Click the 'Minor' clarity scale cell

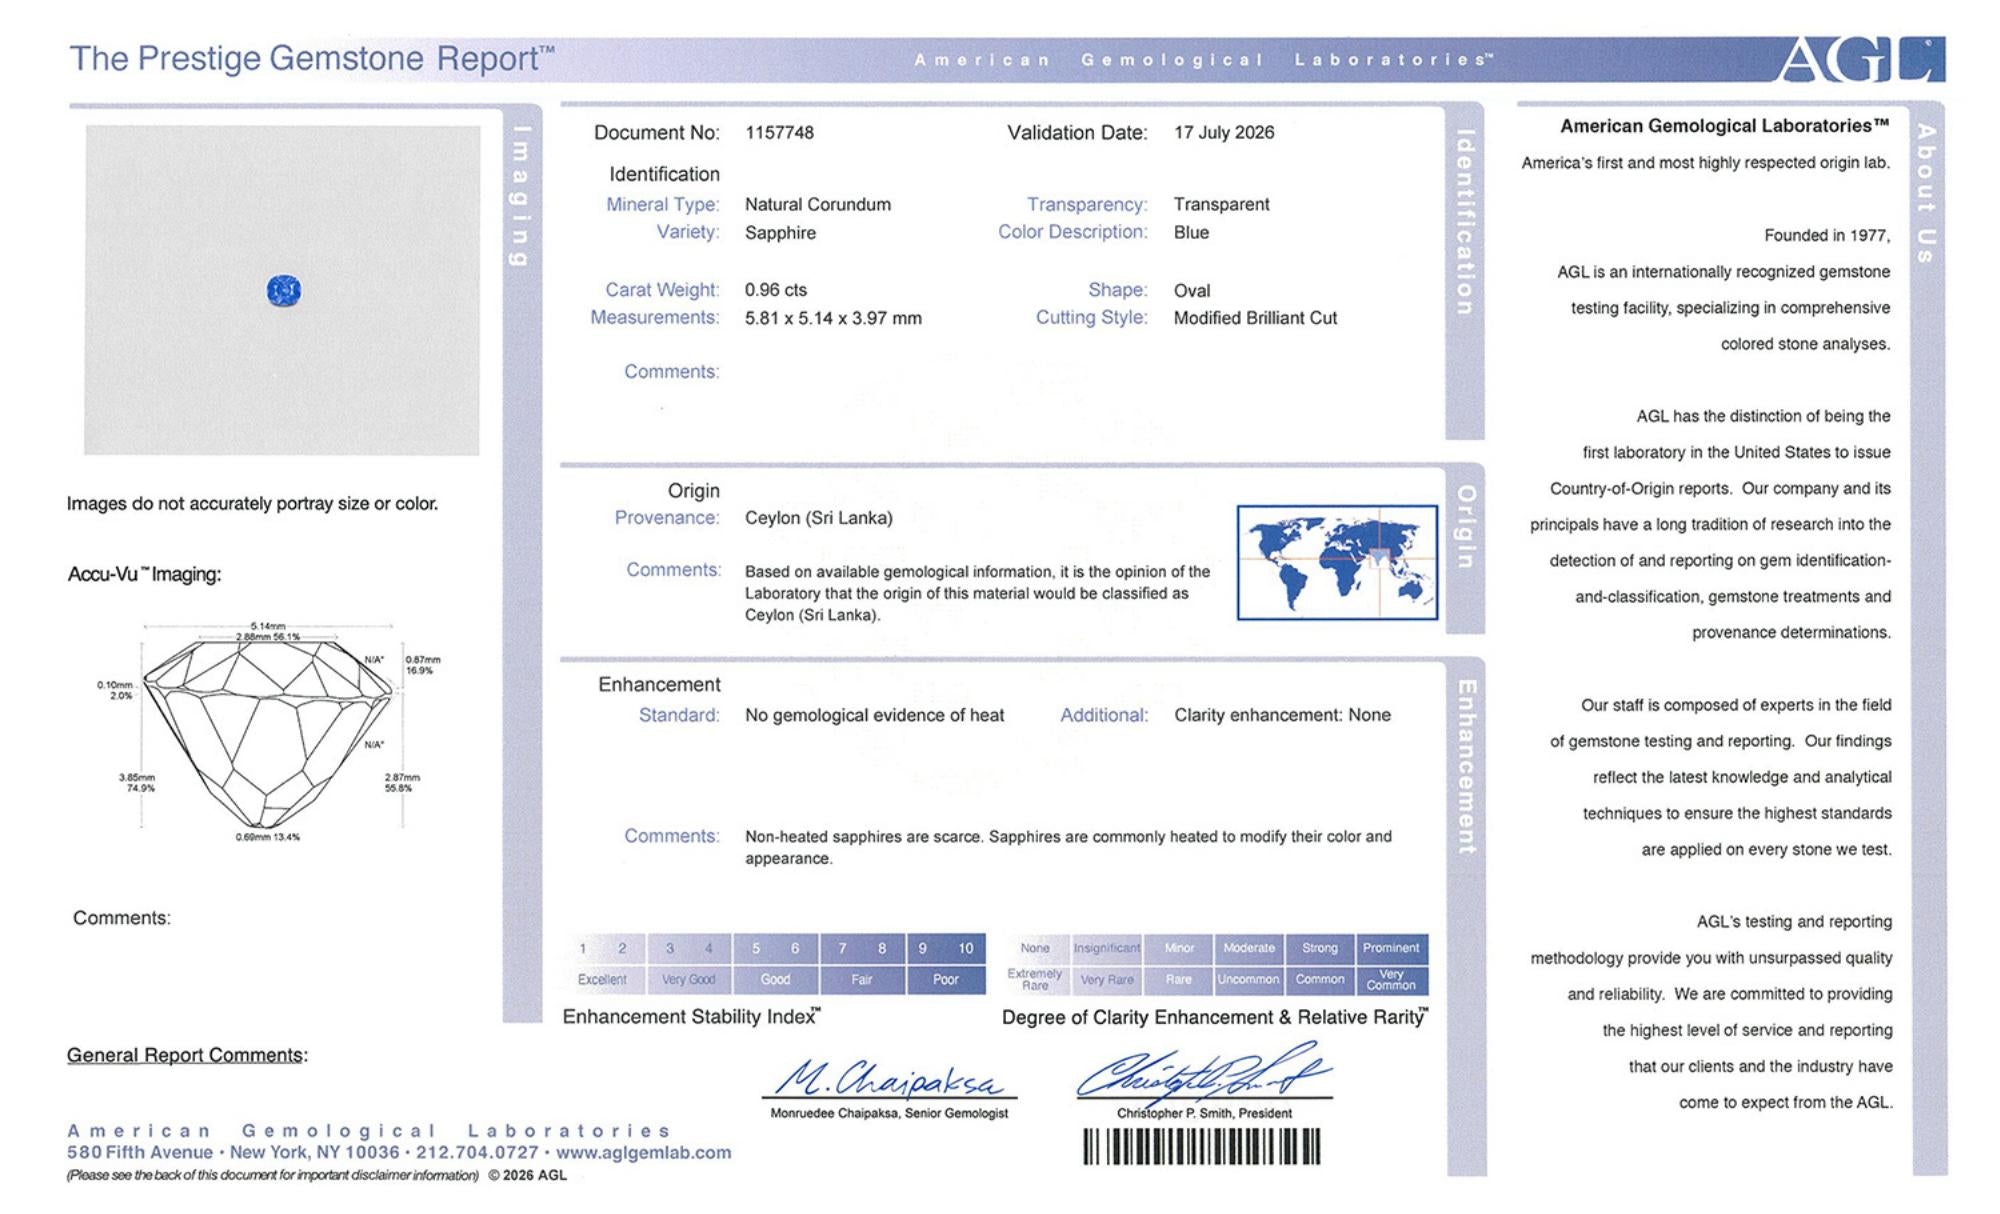1179,948
